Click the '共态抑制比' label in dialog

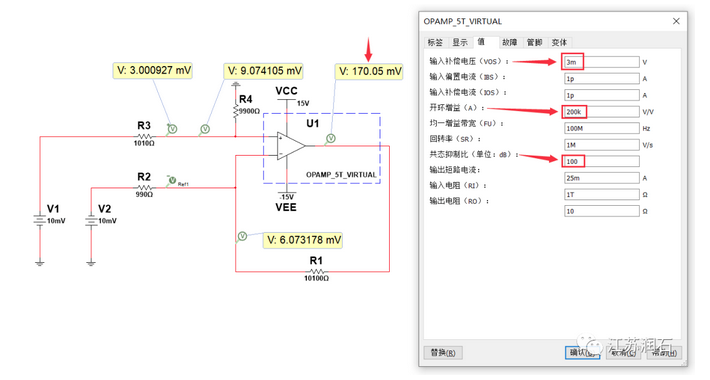click(449, 154)
